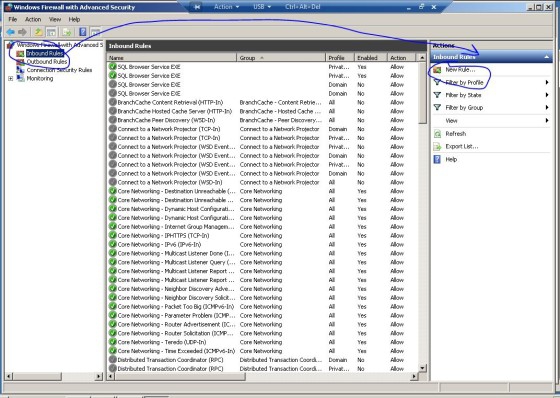
Task: Click status icon of Core Networking - Teredo (UDP-In)
Action: pyautogui.click(x=113, y=342)
